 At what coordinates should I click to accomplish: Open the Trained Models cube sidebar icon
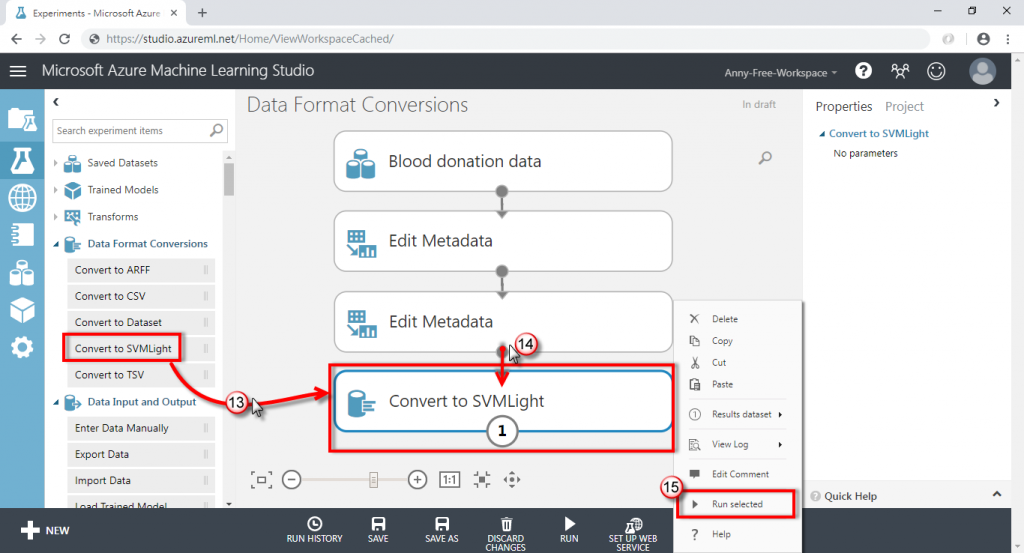22,310
